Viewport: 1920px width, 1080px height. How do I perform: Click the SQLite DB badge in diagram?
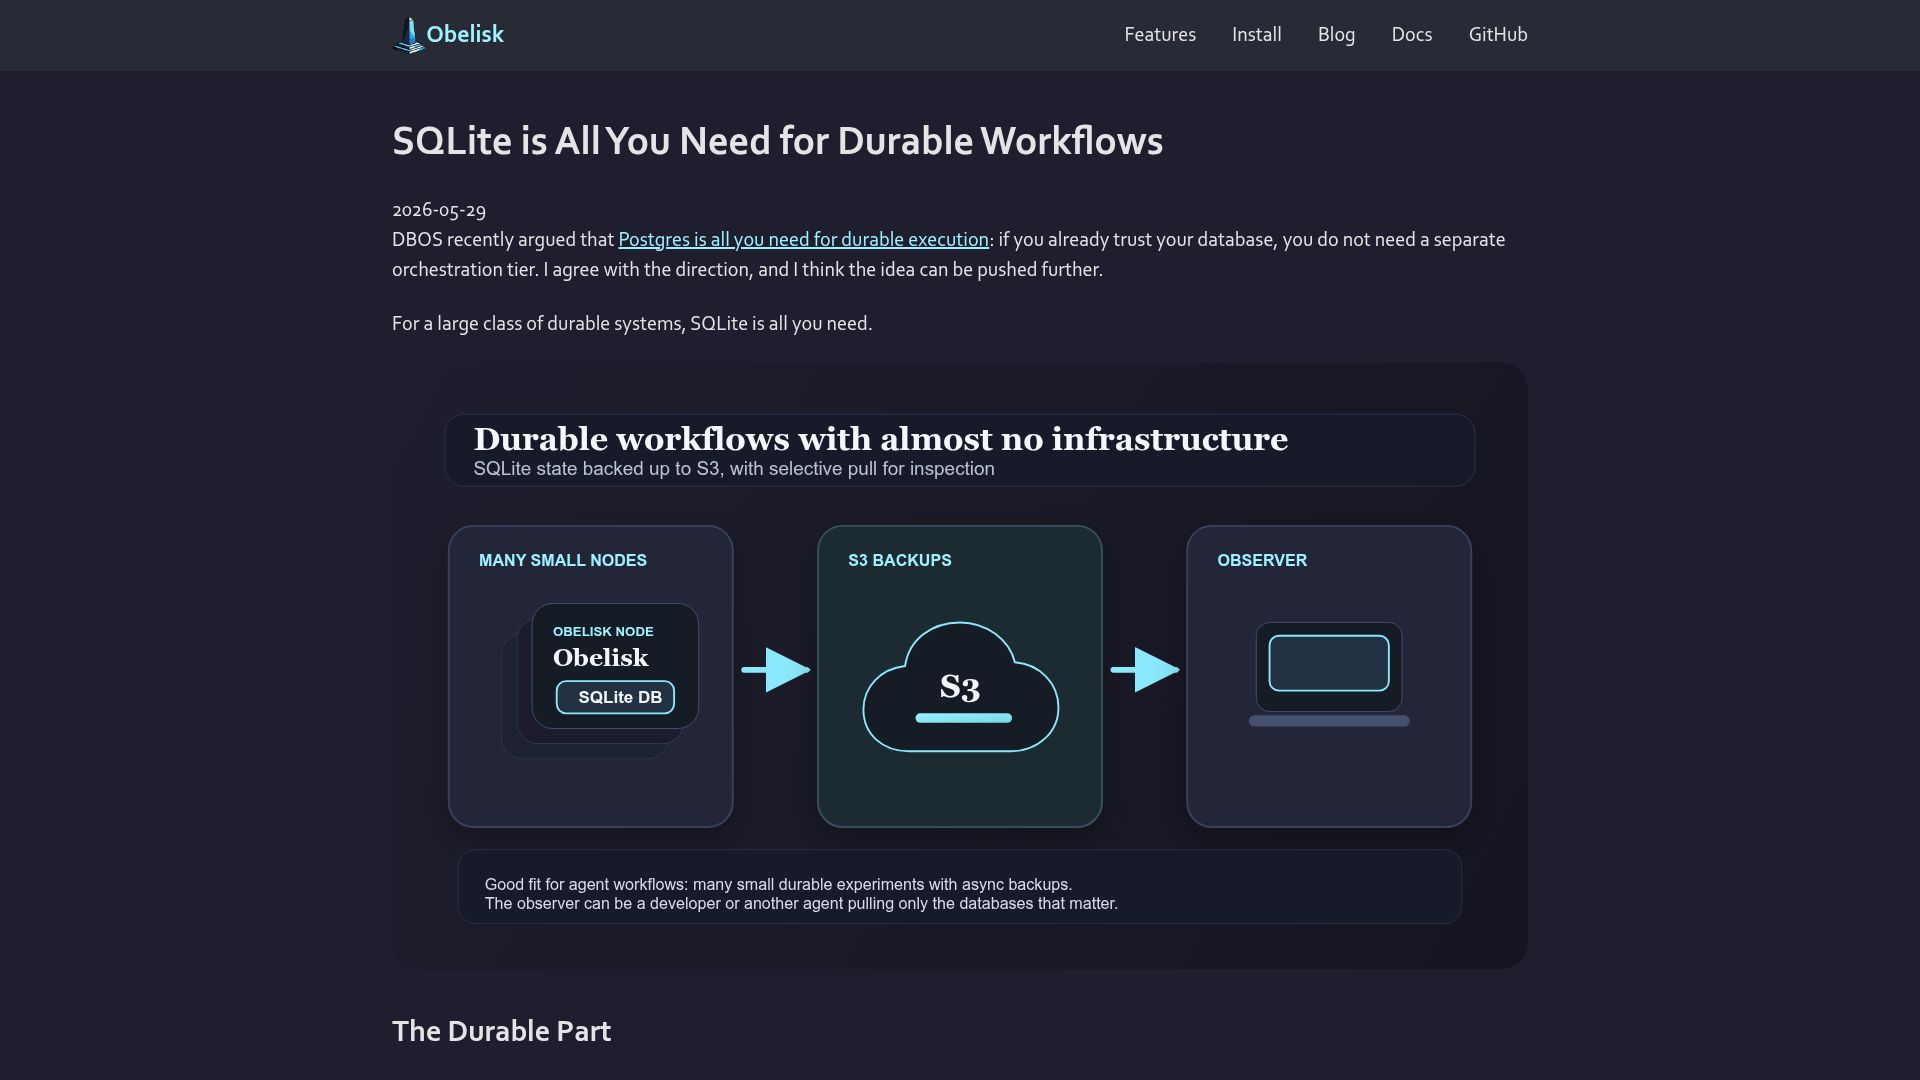click(x=615, y=697)
